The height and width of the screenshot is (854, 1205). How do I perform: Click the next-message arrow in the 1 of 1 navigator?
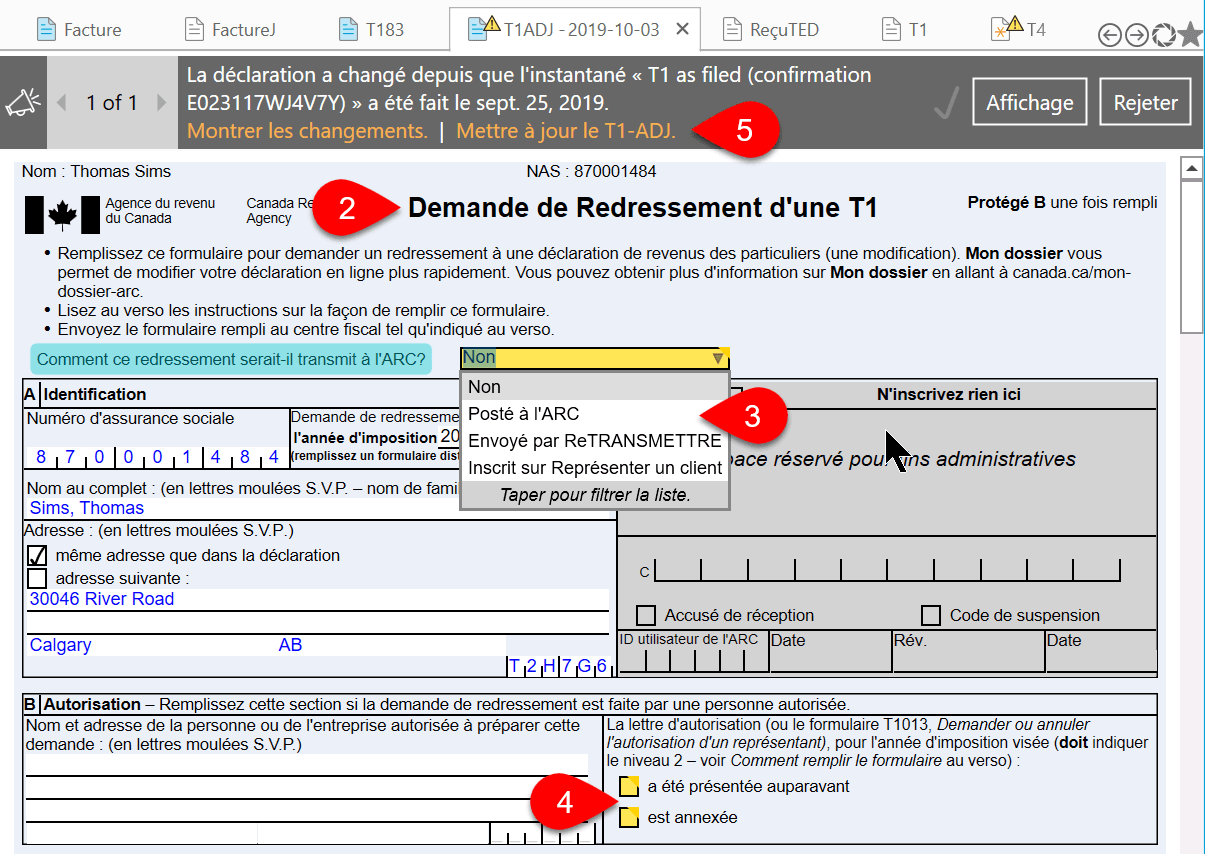tap(160, 100)
